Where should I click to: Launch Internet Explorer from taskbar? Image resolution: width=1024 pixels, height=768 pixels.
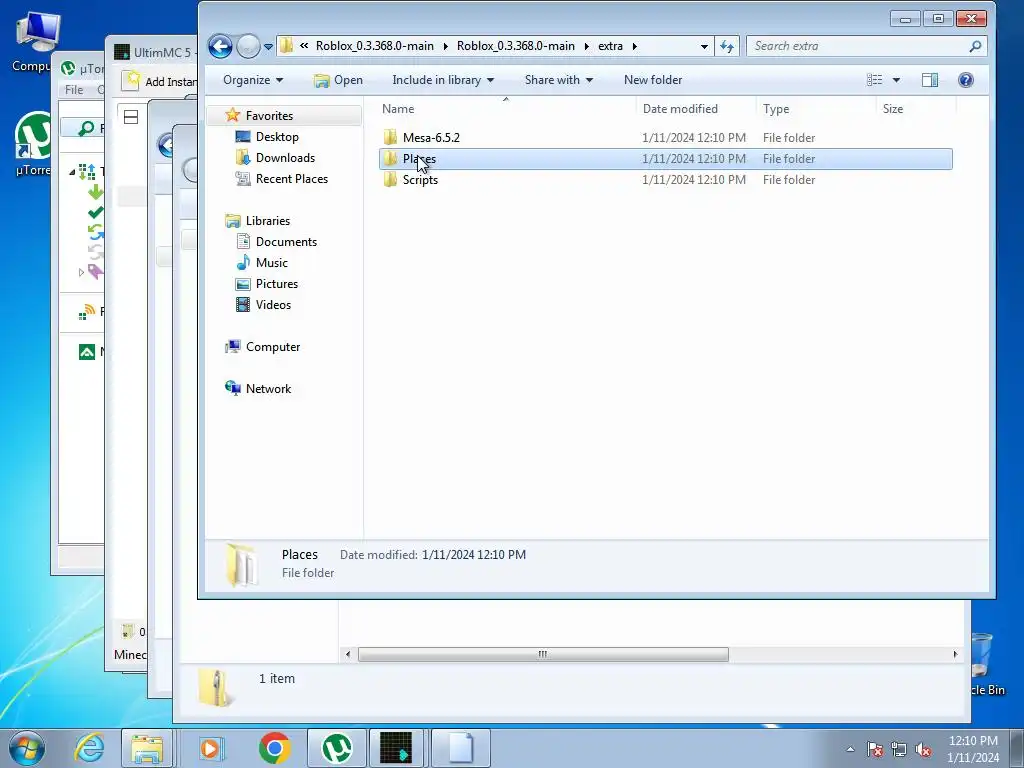(x=89, y=748)
